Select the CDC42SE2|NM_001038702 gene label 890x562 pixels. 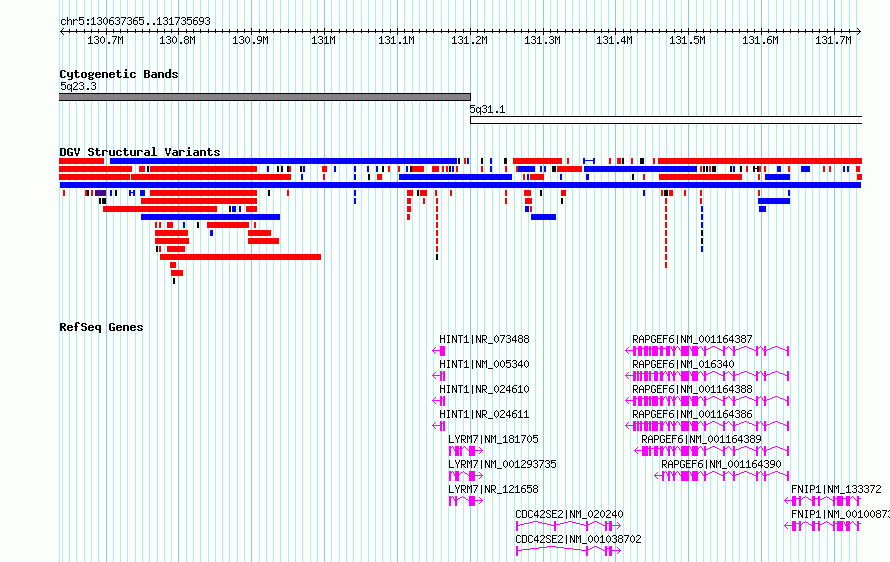pyautogui.click(x=578, y=539)
